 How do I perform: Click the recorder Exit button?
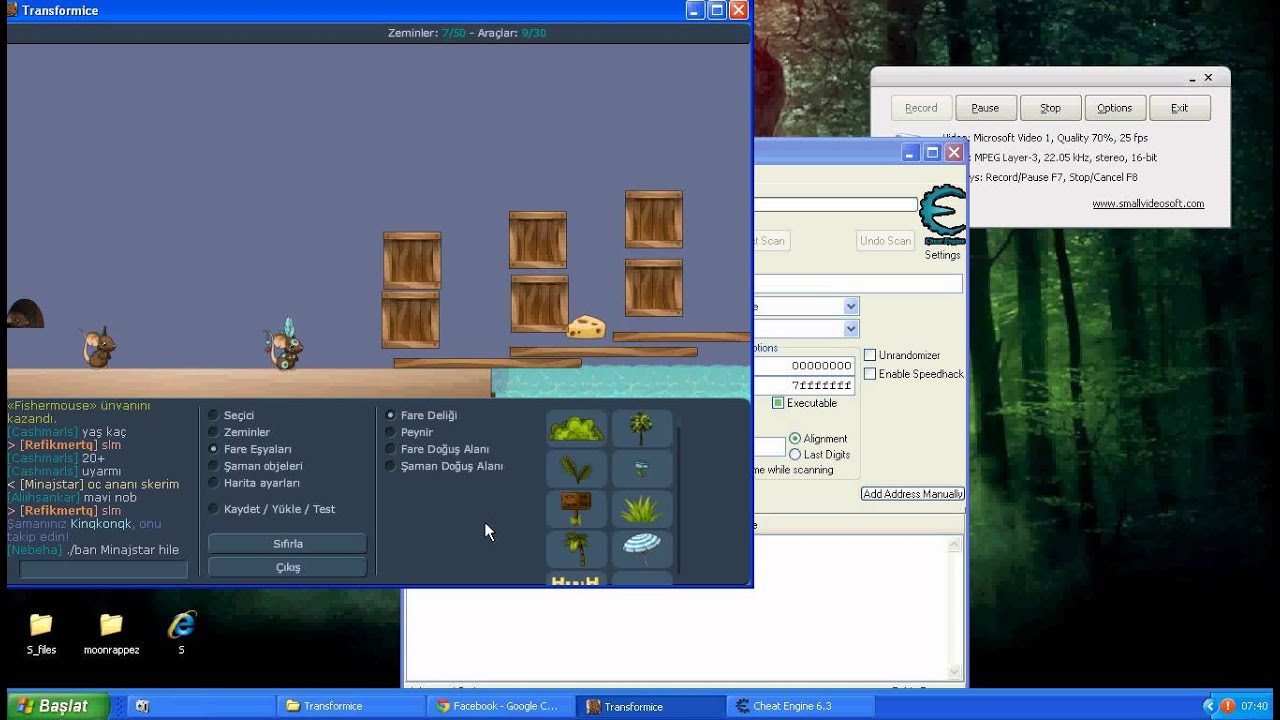click(x=1179, y=108)
